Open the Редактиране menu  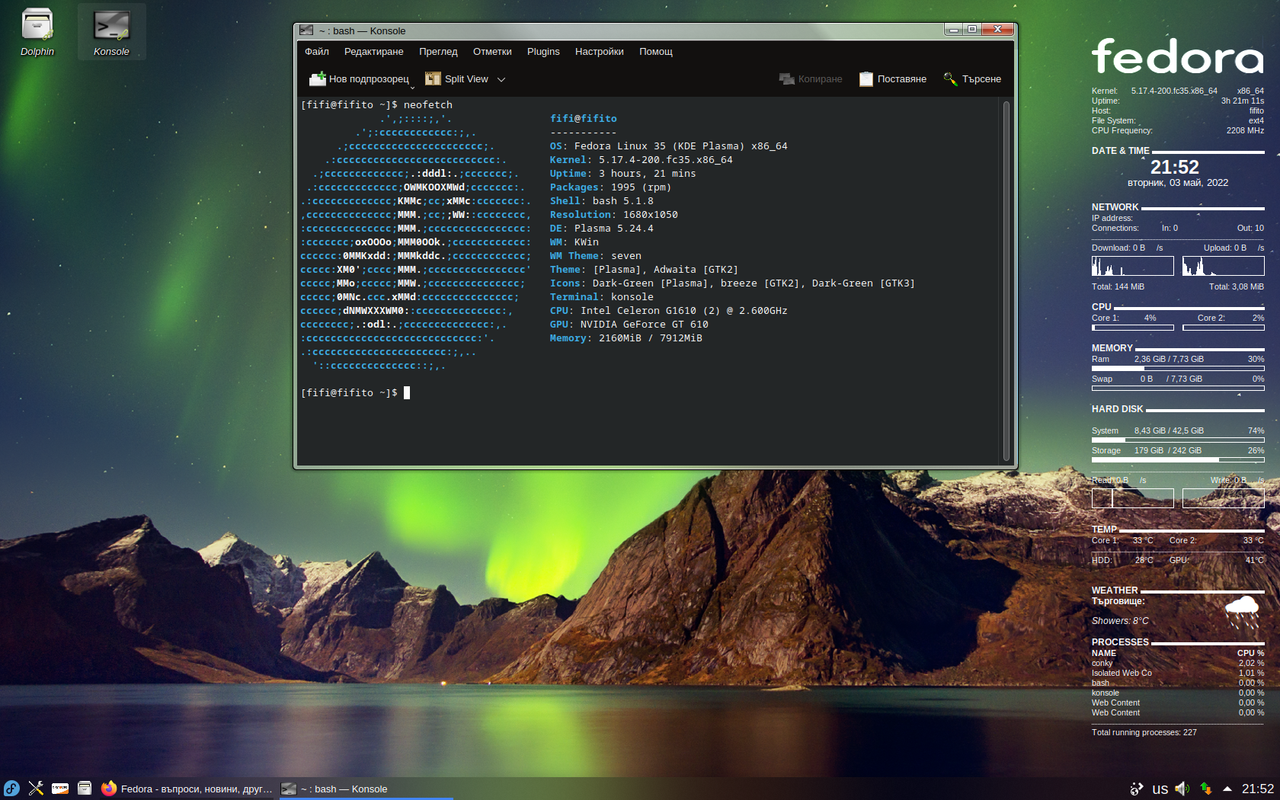(374, 51)
